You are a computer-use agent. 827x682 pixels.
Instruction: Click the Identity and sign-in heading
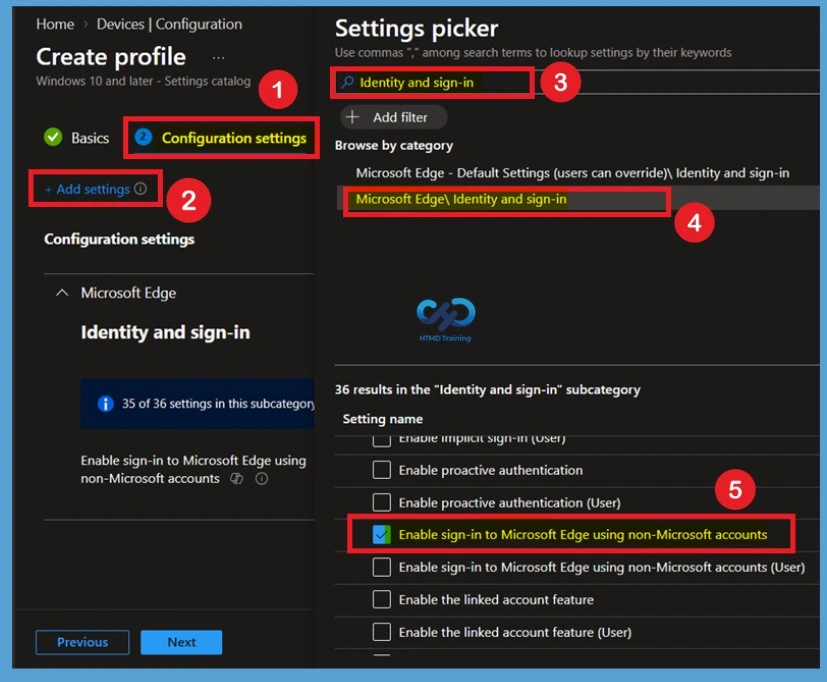click(165, 333)
